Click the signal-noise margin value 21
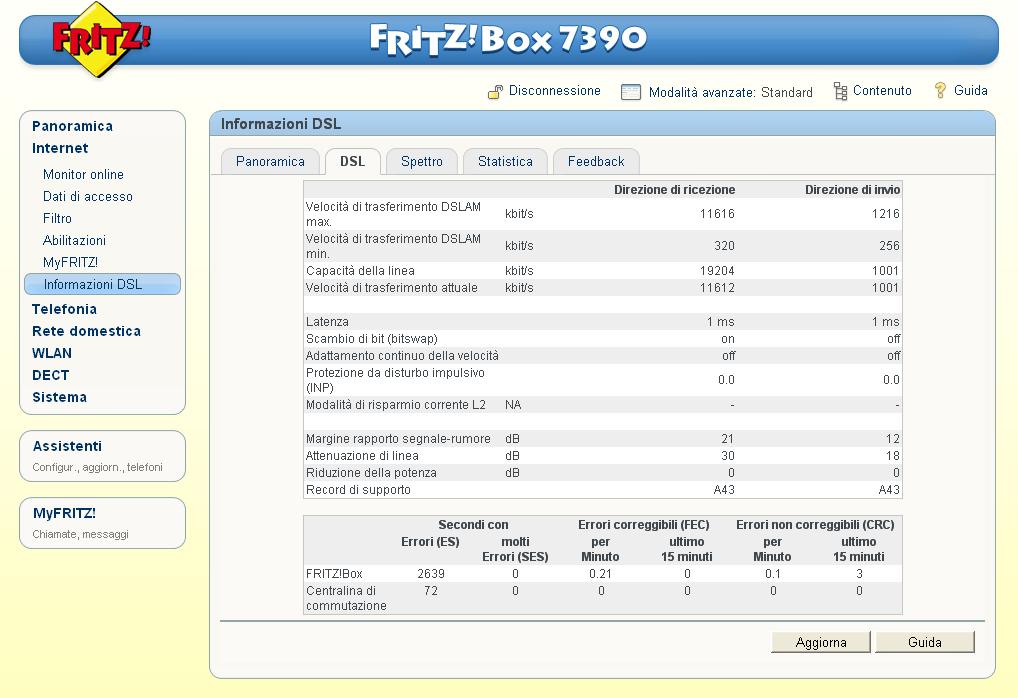This screenshot has height=698, width=1018. click(x=727, y=438)
